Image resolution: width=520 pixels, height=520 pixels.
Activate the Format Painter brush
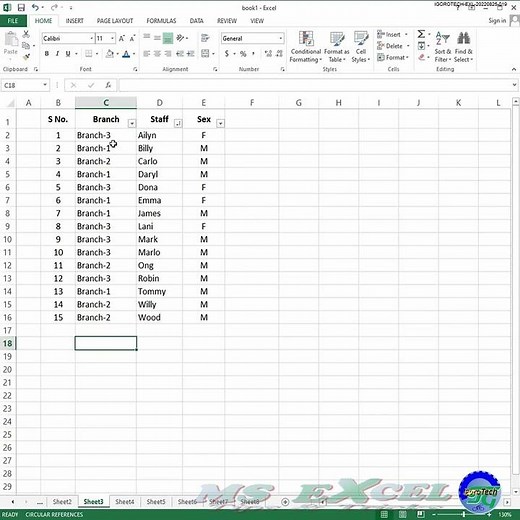26,57
